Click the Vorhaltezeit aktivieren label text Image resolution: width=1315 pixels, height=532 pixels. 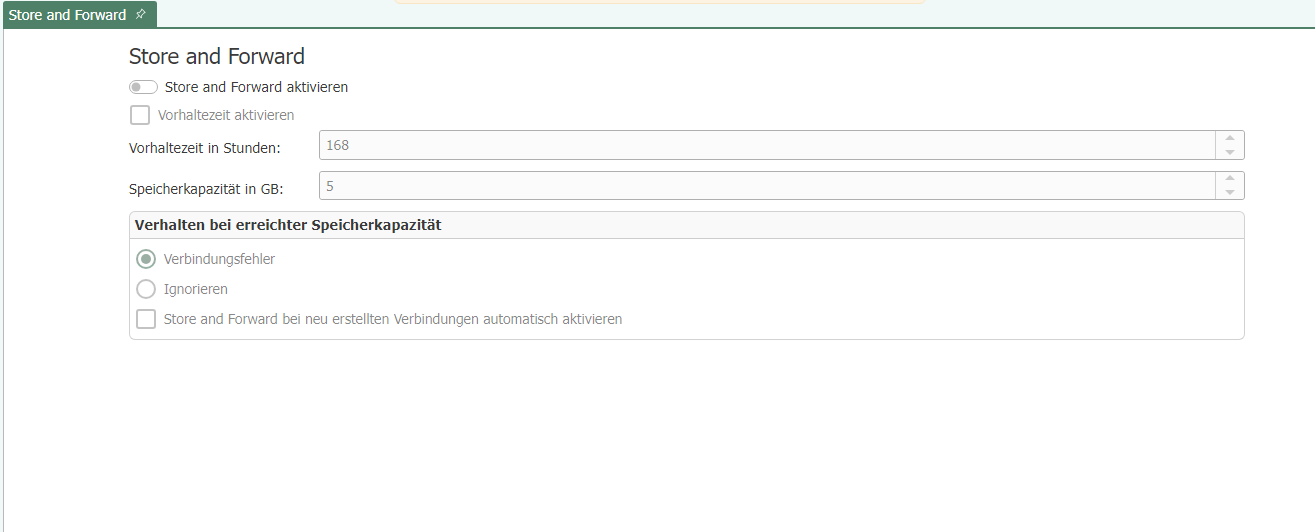[x=226, y=115]
